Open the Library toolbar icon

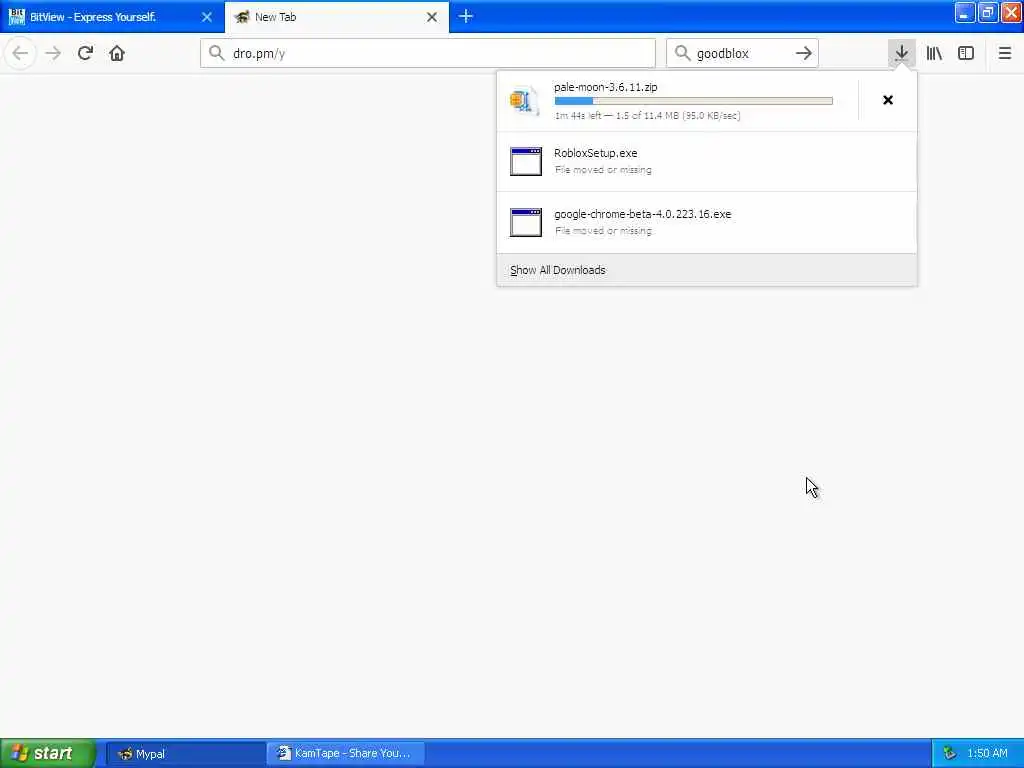coord(934,53)
